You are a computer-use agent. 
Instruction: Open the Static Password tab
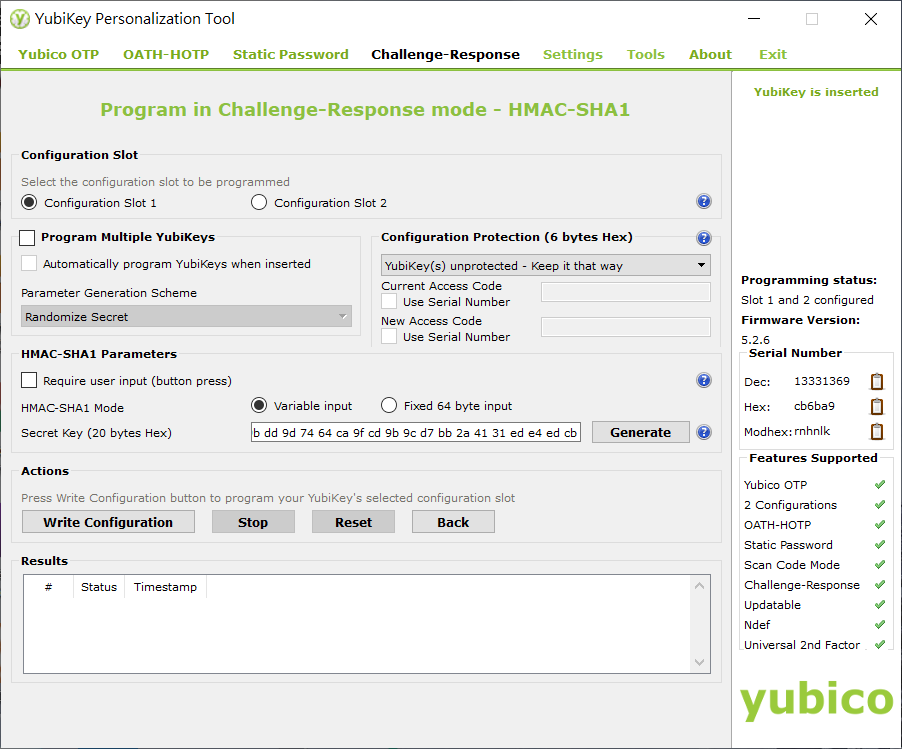point(291,55)
